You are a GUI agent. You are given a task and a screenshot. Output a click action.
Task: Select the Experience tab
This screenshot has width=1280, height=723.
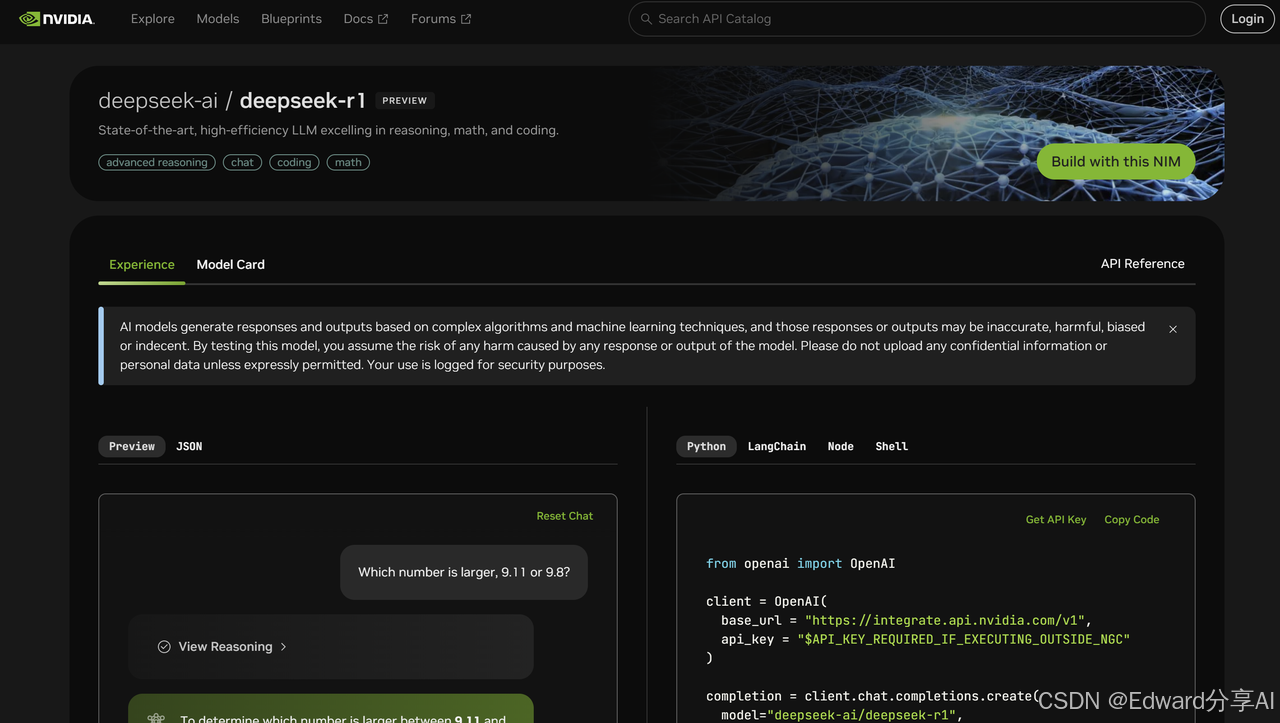coord(142,264)
